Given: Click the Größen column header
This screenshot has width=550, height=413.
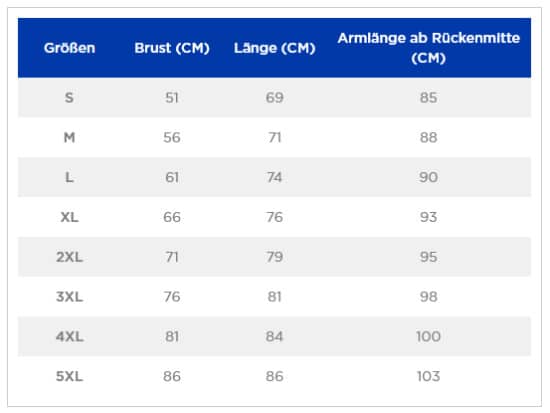Looking at the screenshot, I should (69, 48).
